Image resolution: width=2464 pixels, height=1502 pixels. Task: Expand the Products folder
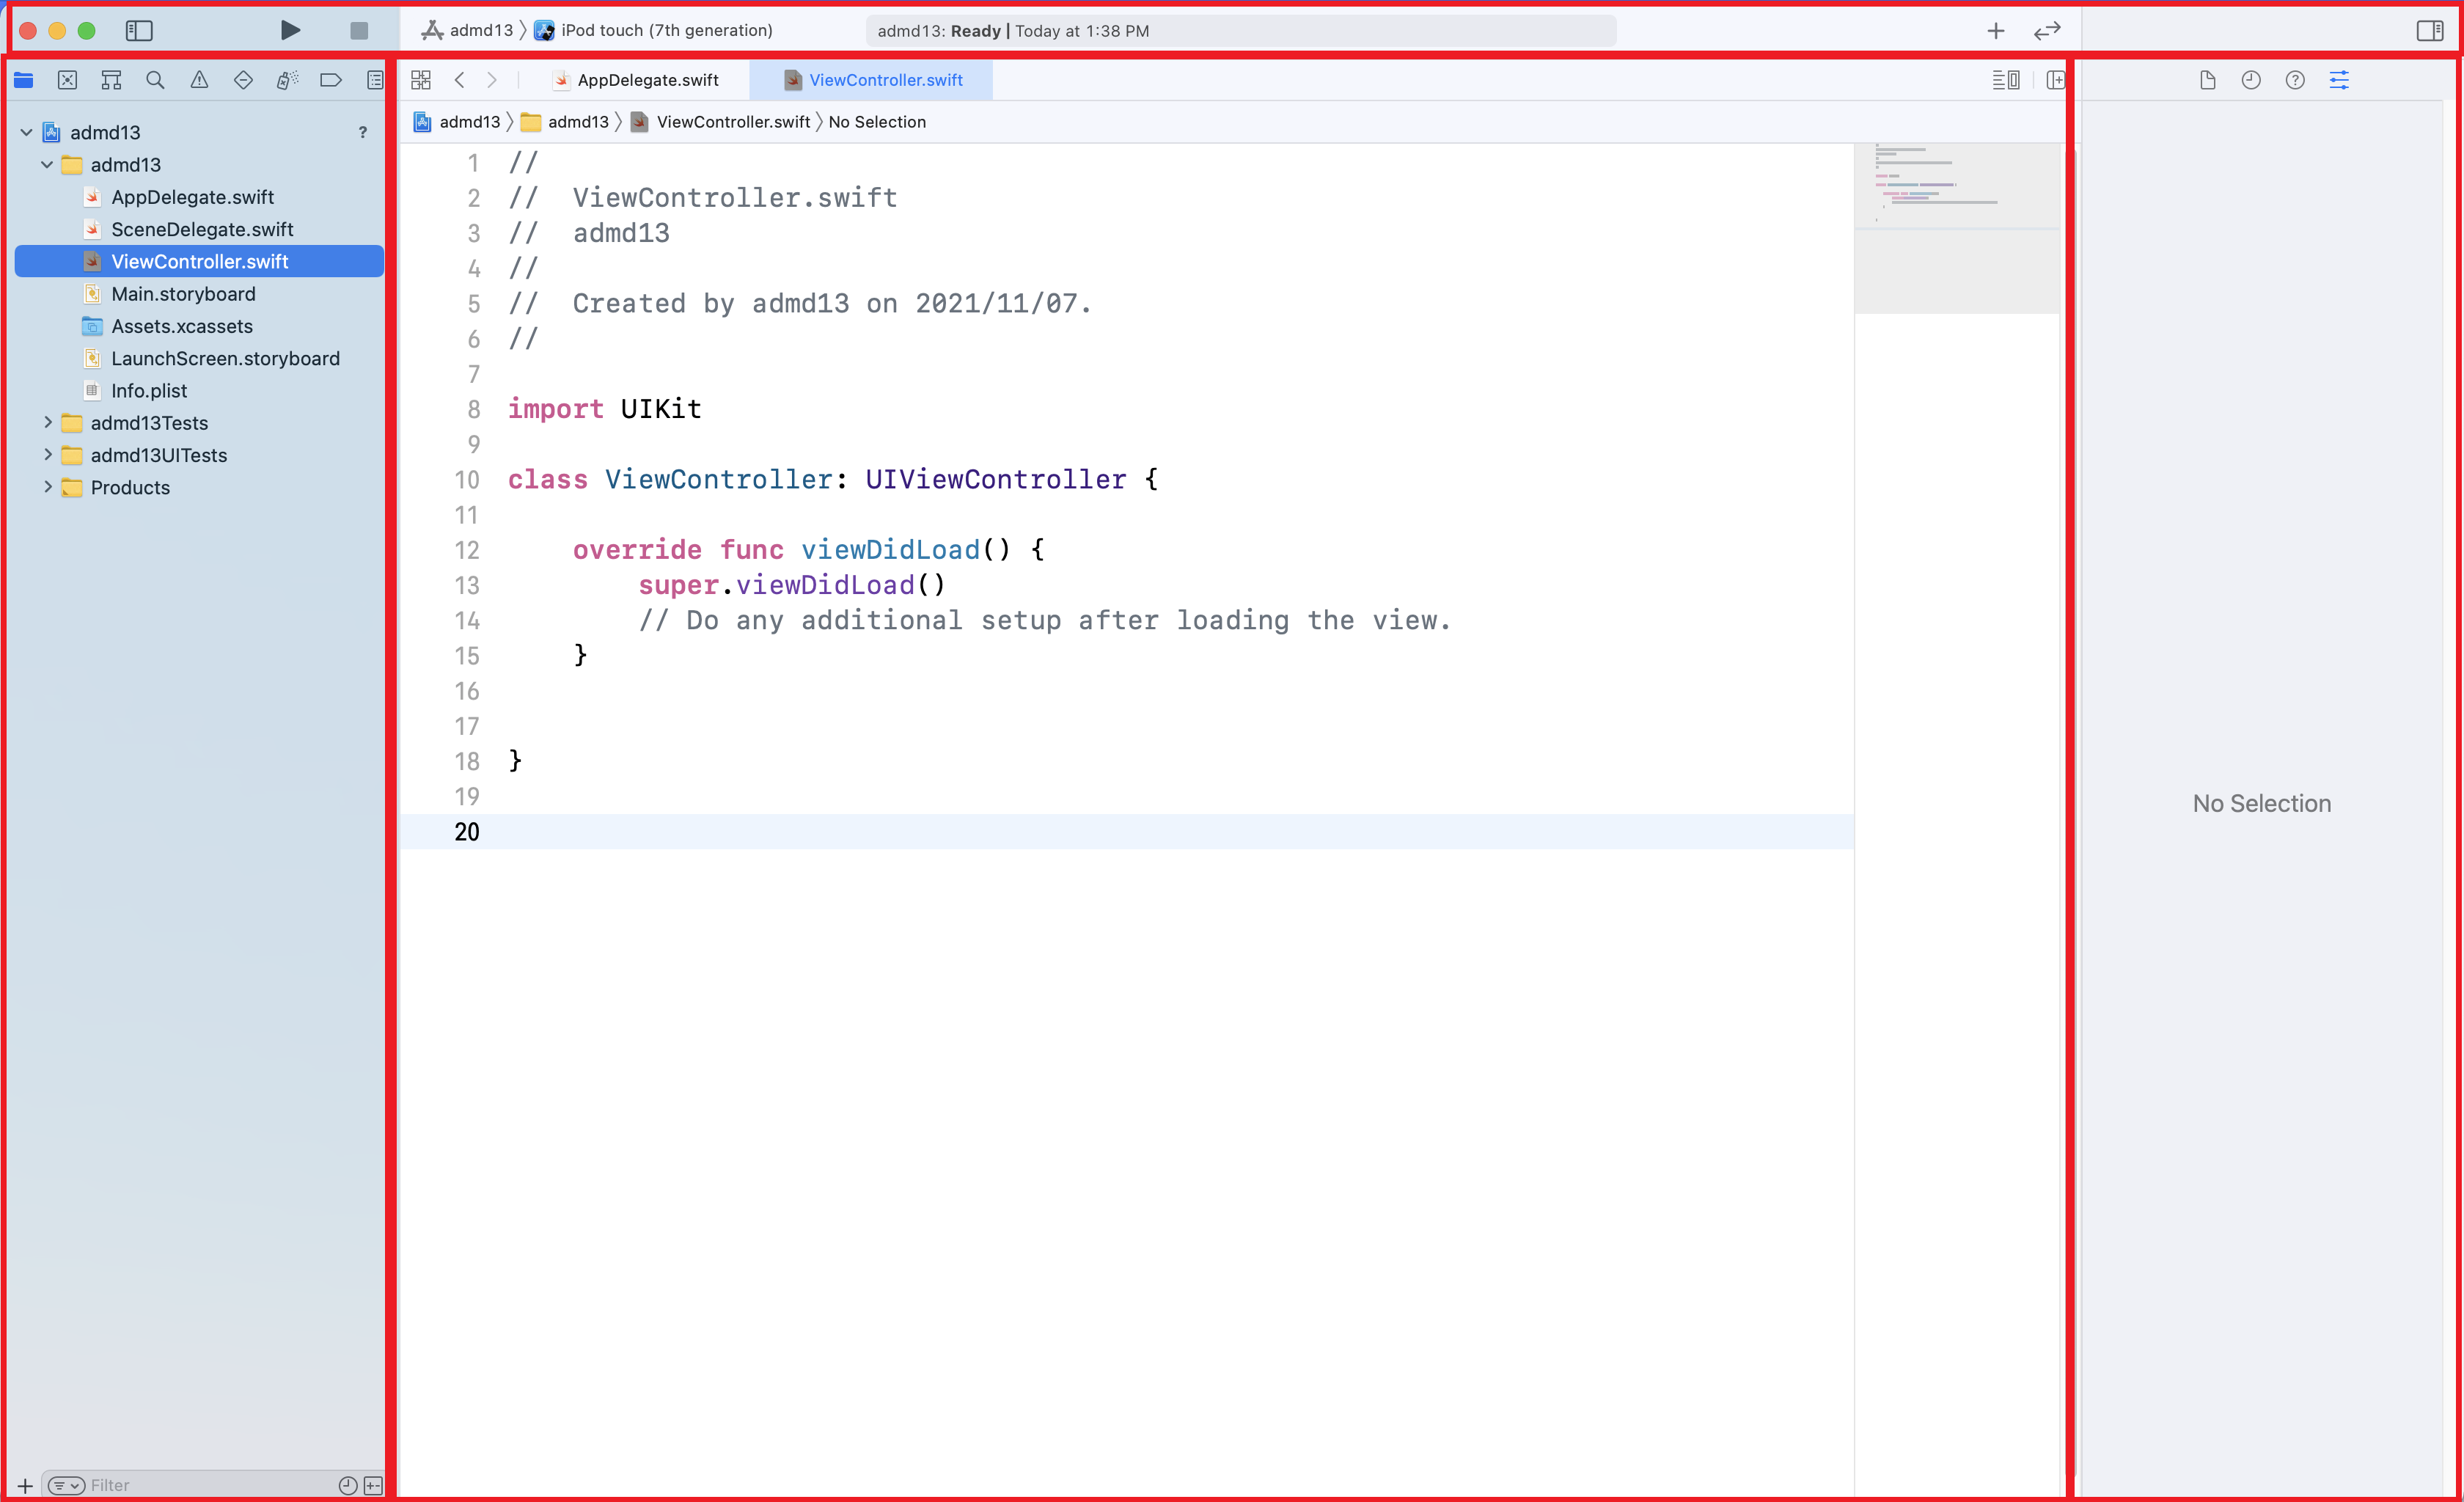click(x=47, y=487)
